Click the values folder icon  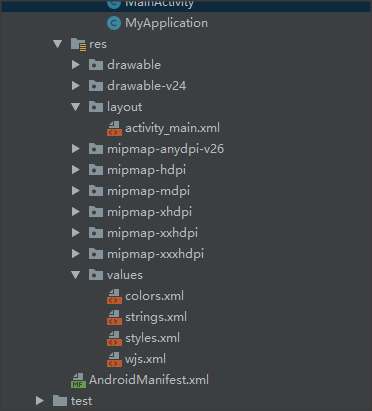click(96, 275)
